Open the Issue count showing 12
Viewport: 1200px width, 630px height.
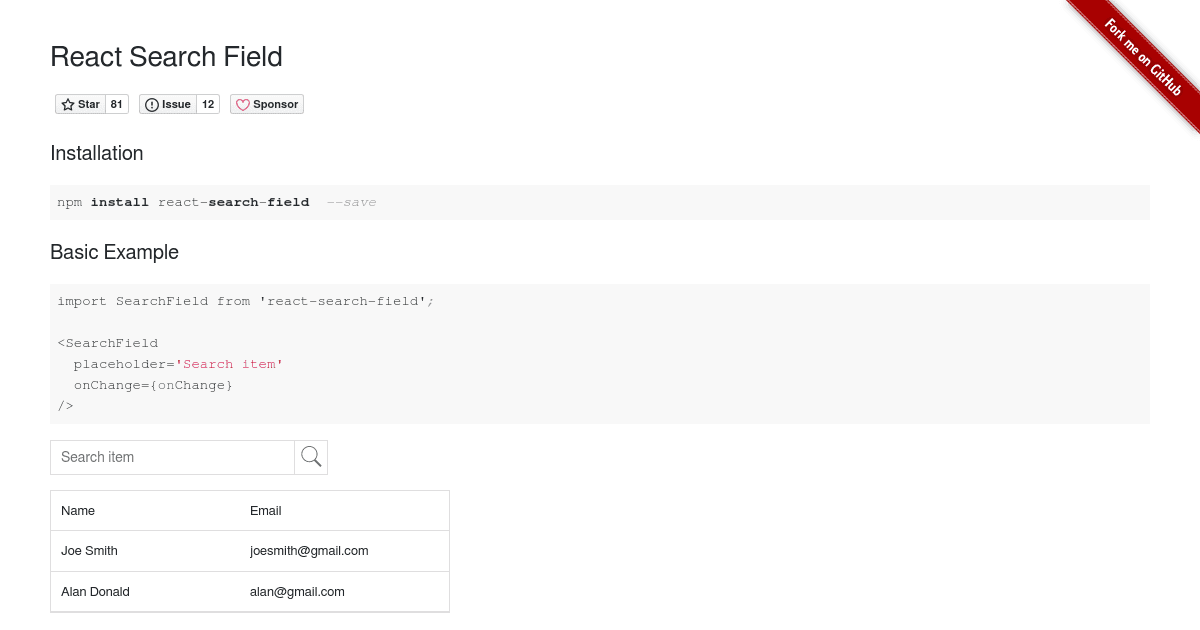(208, 104)
